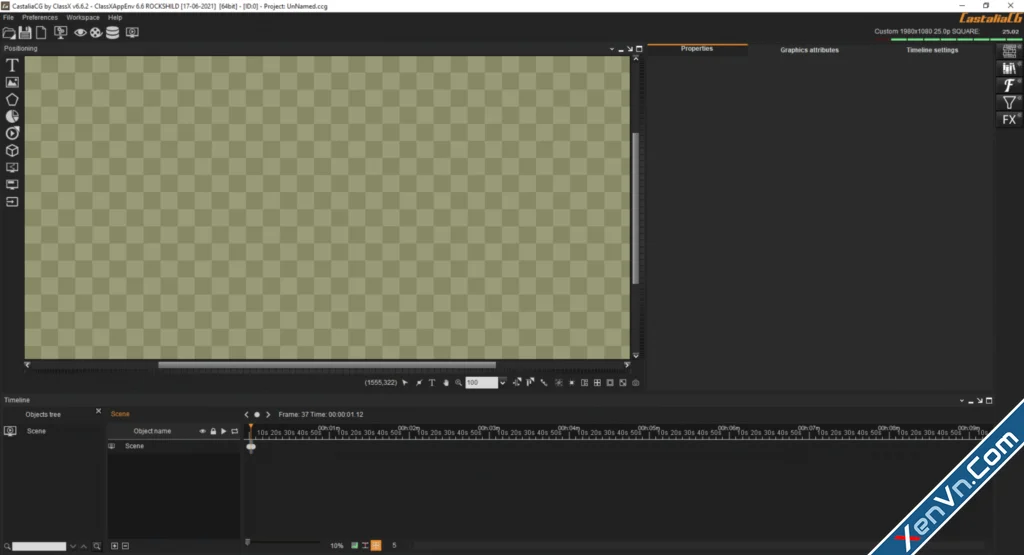Create a new project document
Image resolution: width=1024 pixels, height=555 pixels.
pyautogui.click(x=41, y=32)
